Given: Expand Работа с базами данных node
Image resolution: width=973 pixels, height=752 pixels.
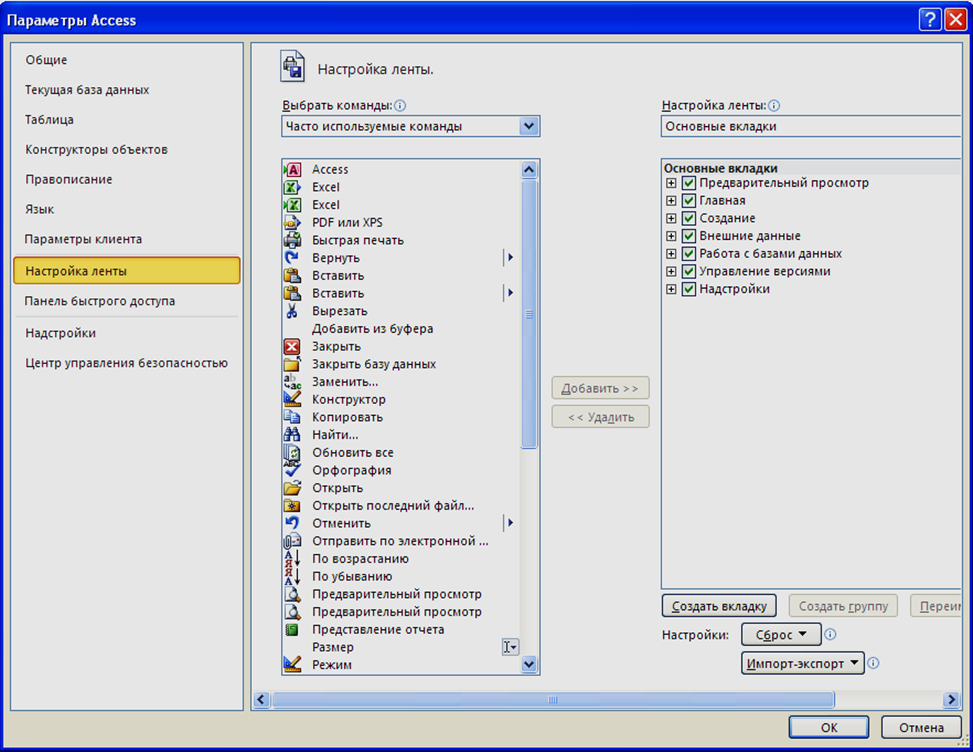Looking at the screenshot, I should pos(671,254).
